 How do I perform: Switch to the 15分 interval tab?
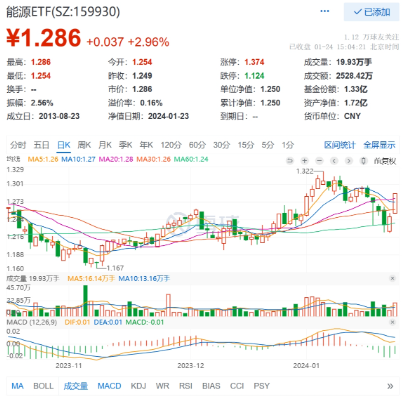(x=246, y=145)
